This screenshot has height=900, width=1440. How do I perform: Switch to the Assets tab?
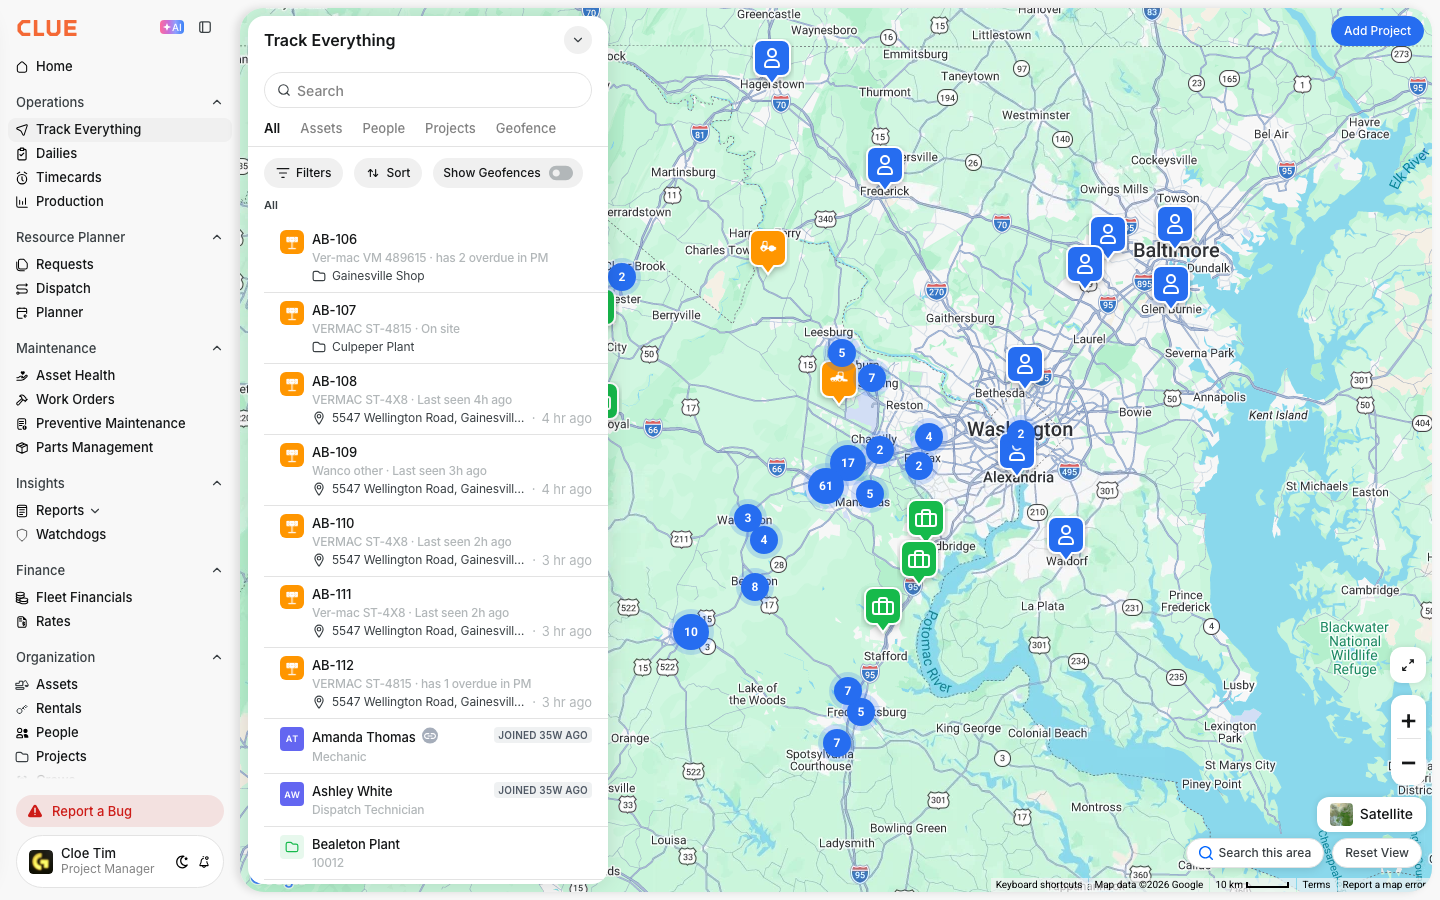pos(321,128)
